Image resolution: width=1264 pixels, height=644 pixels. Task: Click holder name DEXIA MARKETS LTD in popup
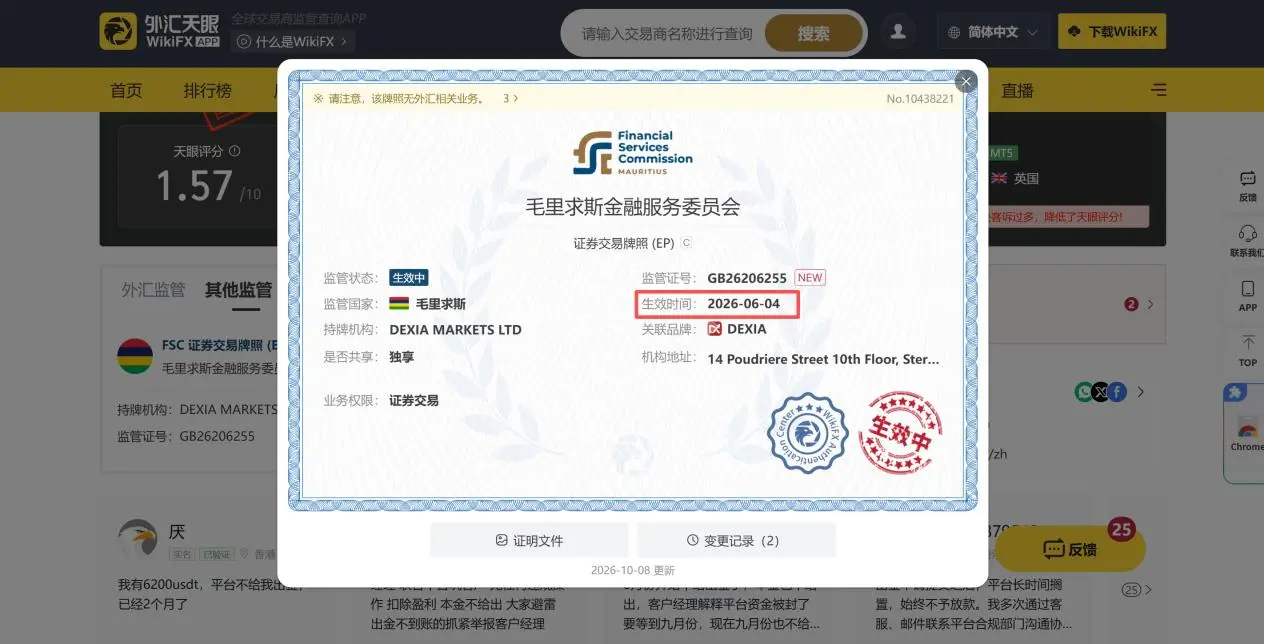point(455,330)
